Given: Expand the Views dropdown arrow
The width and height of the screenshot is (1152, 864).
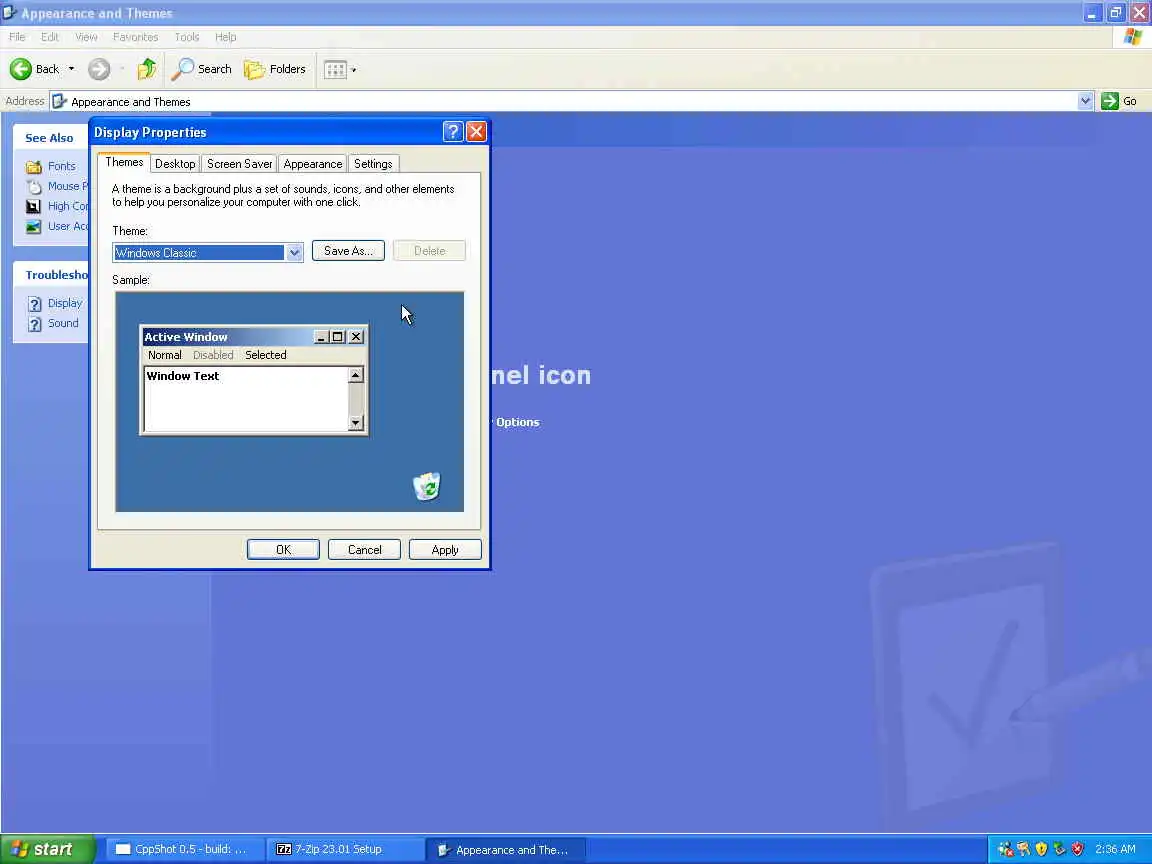Looking at the screenshot, I should tap(354, 70).
